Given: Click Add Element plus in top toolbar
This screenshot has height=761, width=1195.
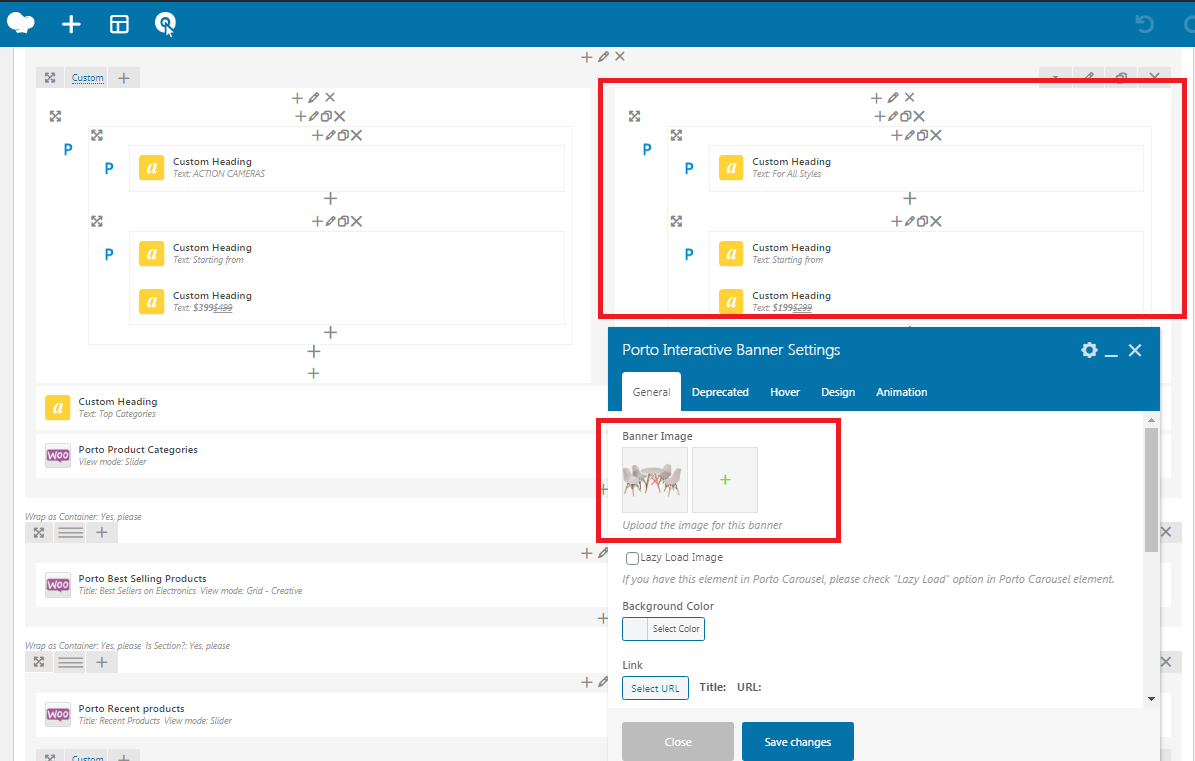Looking at the screenshot, I should pos(71,24).
